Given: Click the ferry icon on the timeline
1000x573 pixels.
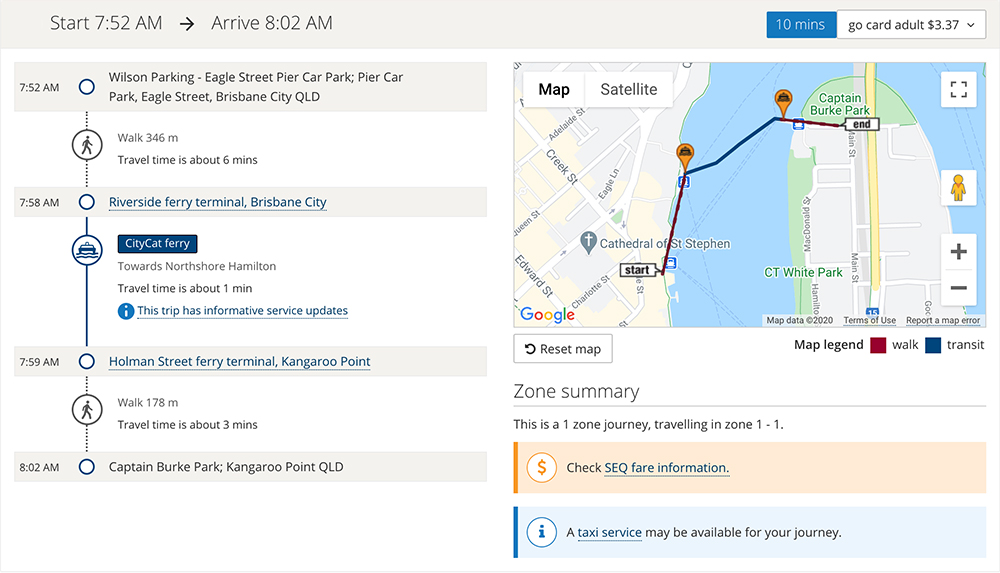Looking at the screenshot, I should (87, 251).
